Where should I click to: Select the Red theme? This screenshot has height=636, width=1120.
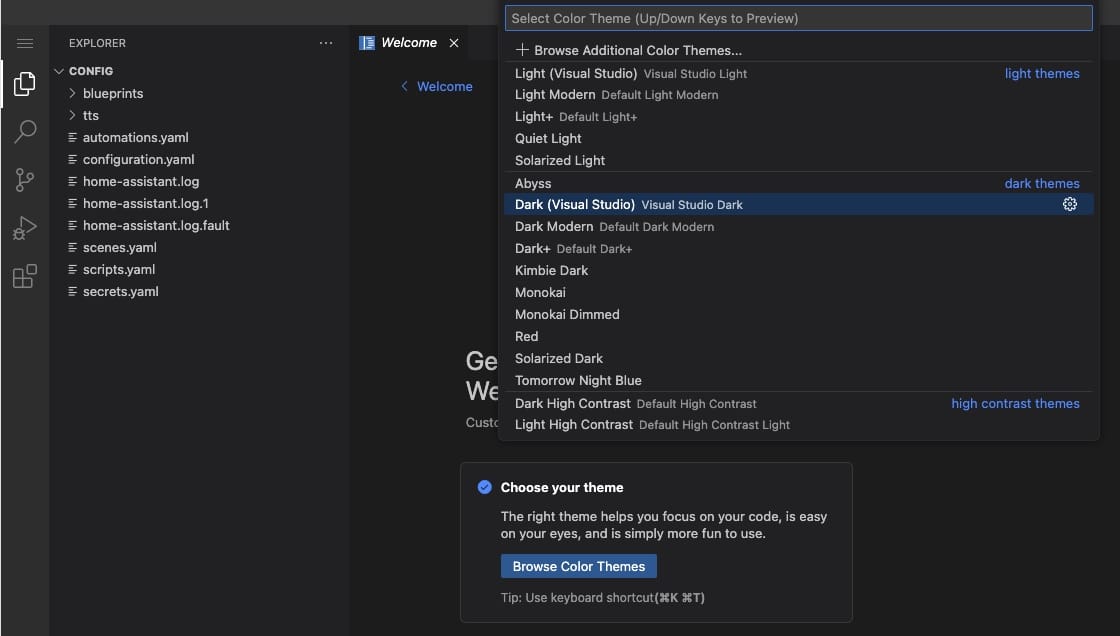799,337
